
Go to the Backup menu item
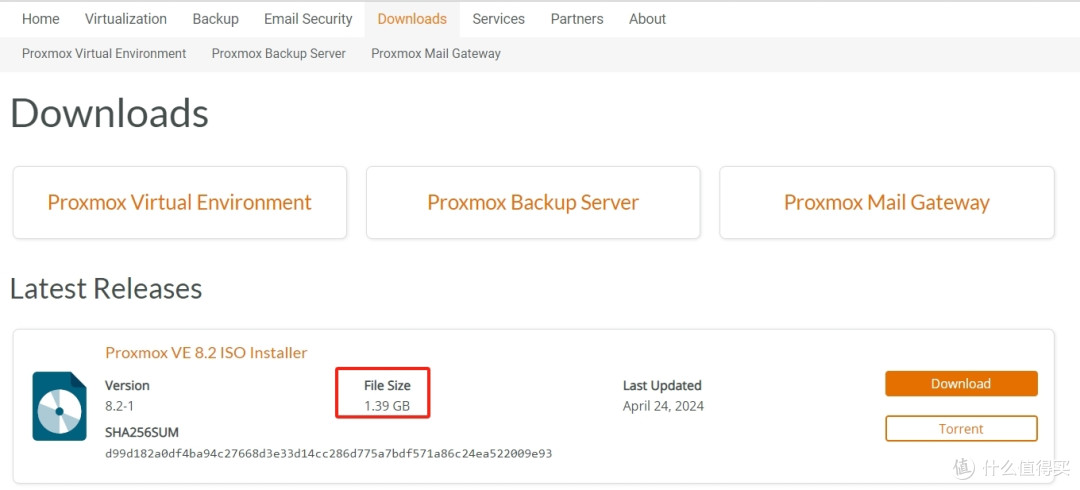pyautogui.click(x=215, y=19)
